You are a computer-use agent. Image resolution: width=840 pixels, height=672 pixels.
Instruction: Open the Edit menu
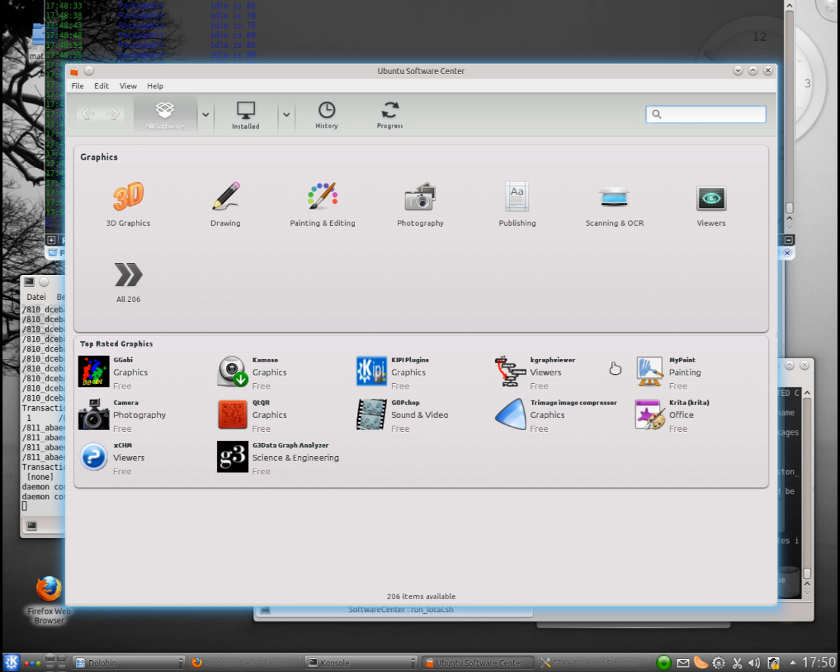point(101,86)
